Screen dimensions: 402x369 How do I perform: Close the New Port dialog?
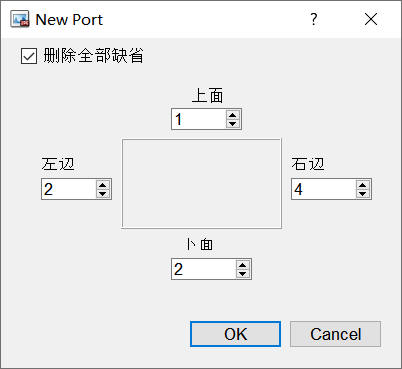tap(371, 19)
